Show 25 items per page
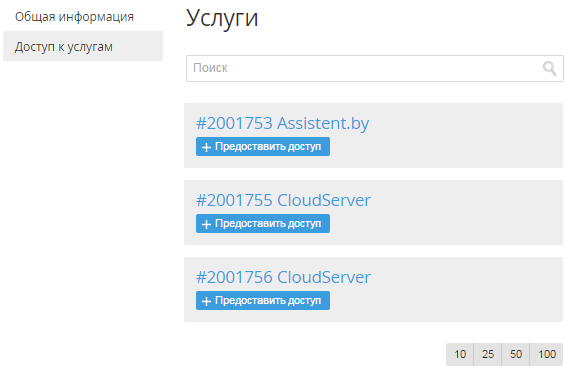Screen dimensions: 566x368 coord(488,354)
